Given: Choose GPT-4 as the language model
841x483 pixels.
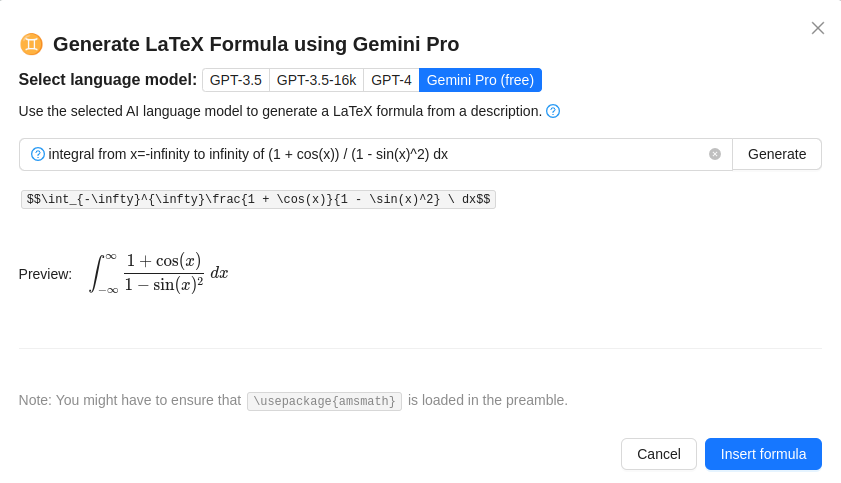Looking at the screenshot, I should 391,80.
